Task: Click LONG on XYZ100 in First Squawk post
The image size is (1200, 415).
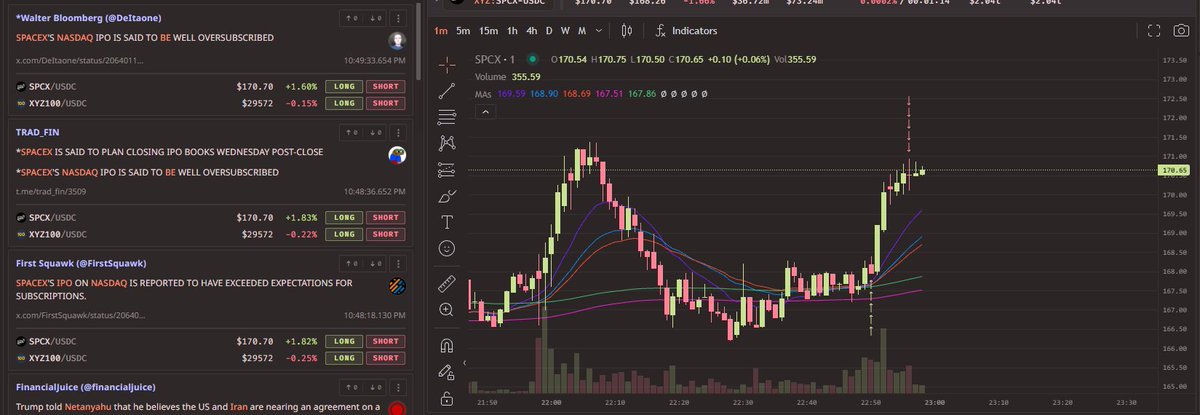Action: coord(344,358)
